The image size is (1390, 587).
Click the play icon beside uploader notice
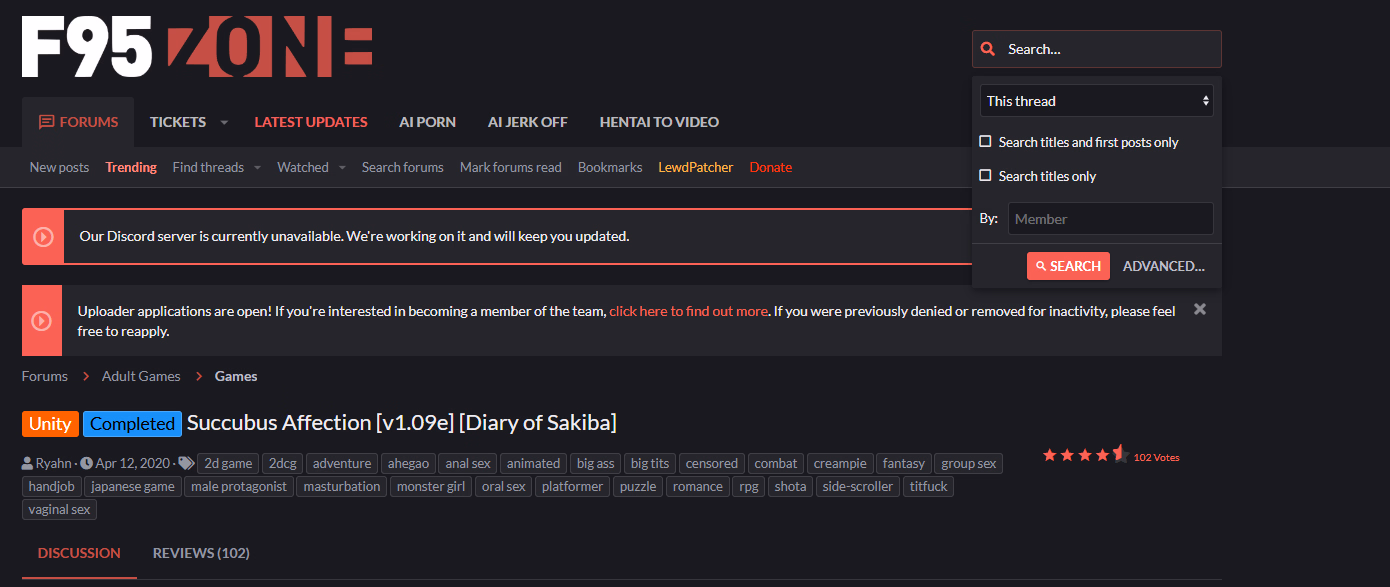tap(42, 320)
